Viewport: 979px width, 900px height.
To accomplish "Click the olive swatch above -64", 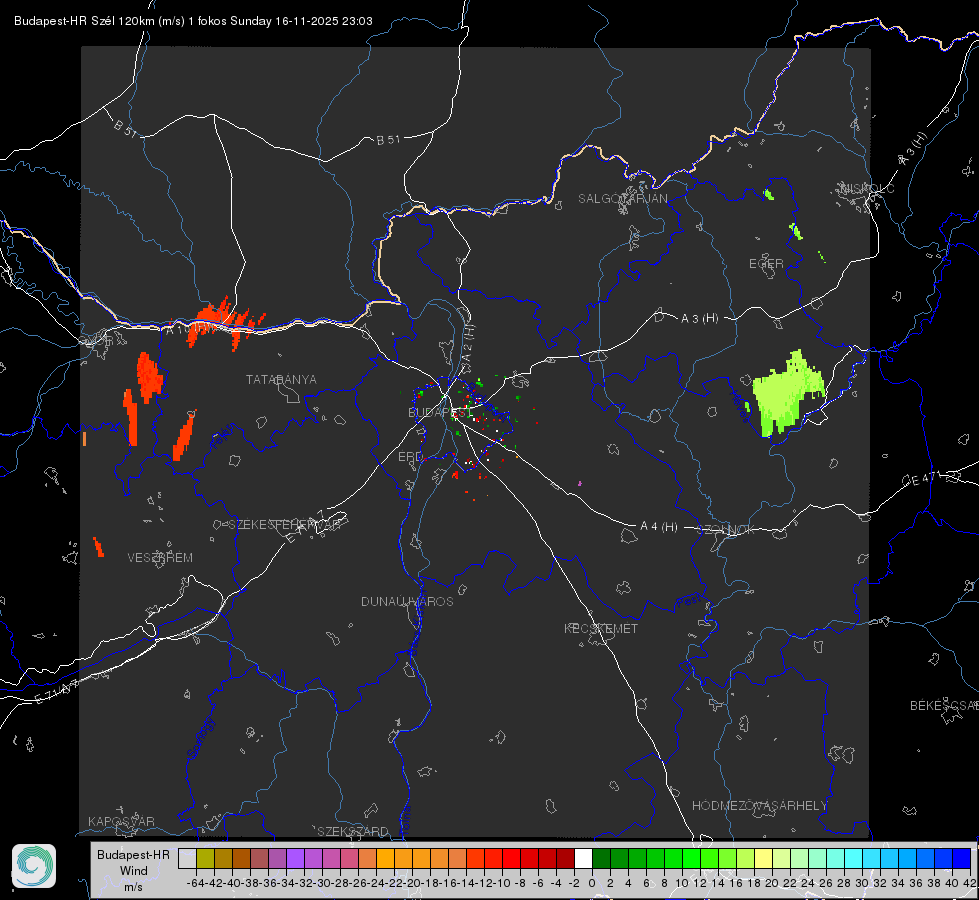I will (205, 858).
